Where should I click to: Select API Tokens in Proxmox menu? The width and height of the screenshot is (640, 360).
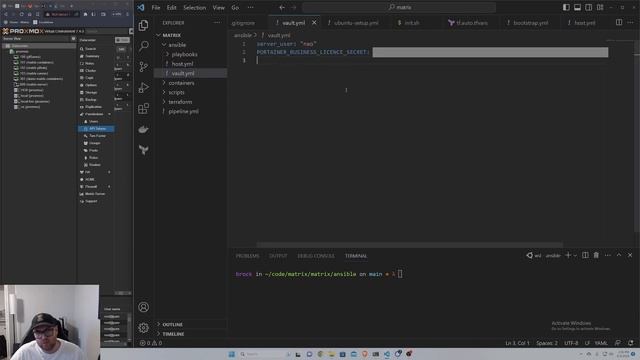(x=96, y=129)
